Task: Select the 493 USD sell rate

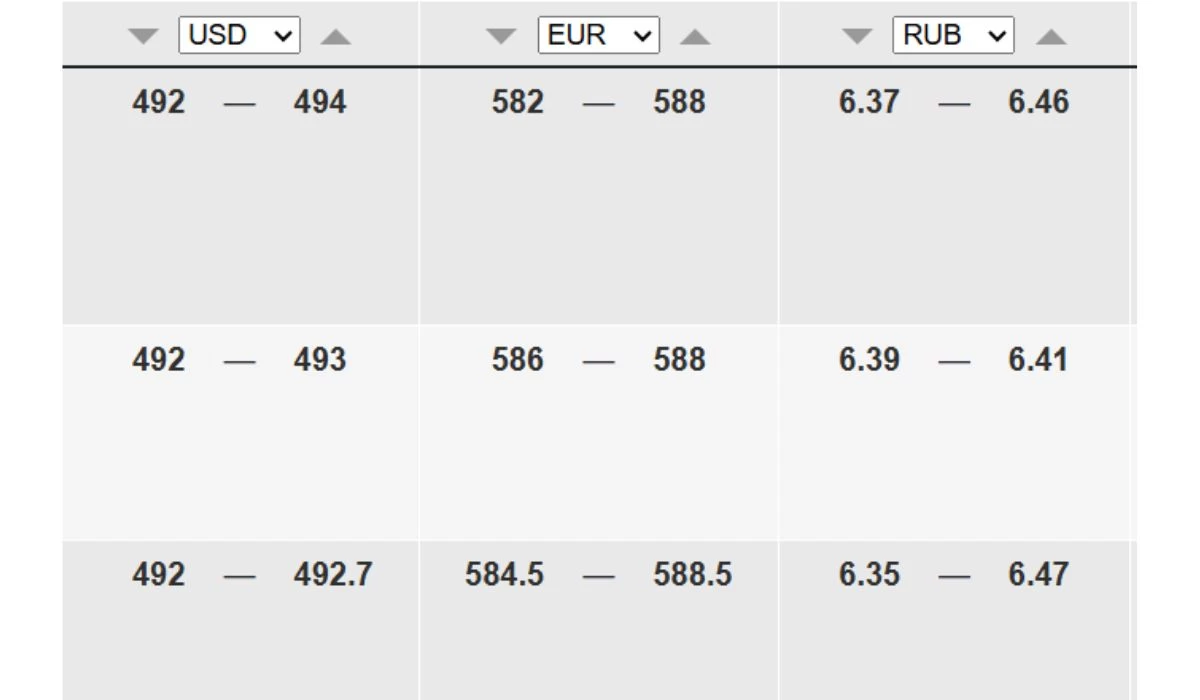Action: 320,360
